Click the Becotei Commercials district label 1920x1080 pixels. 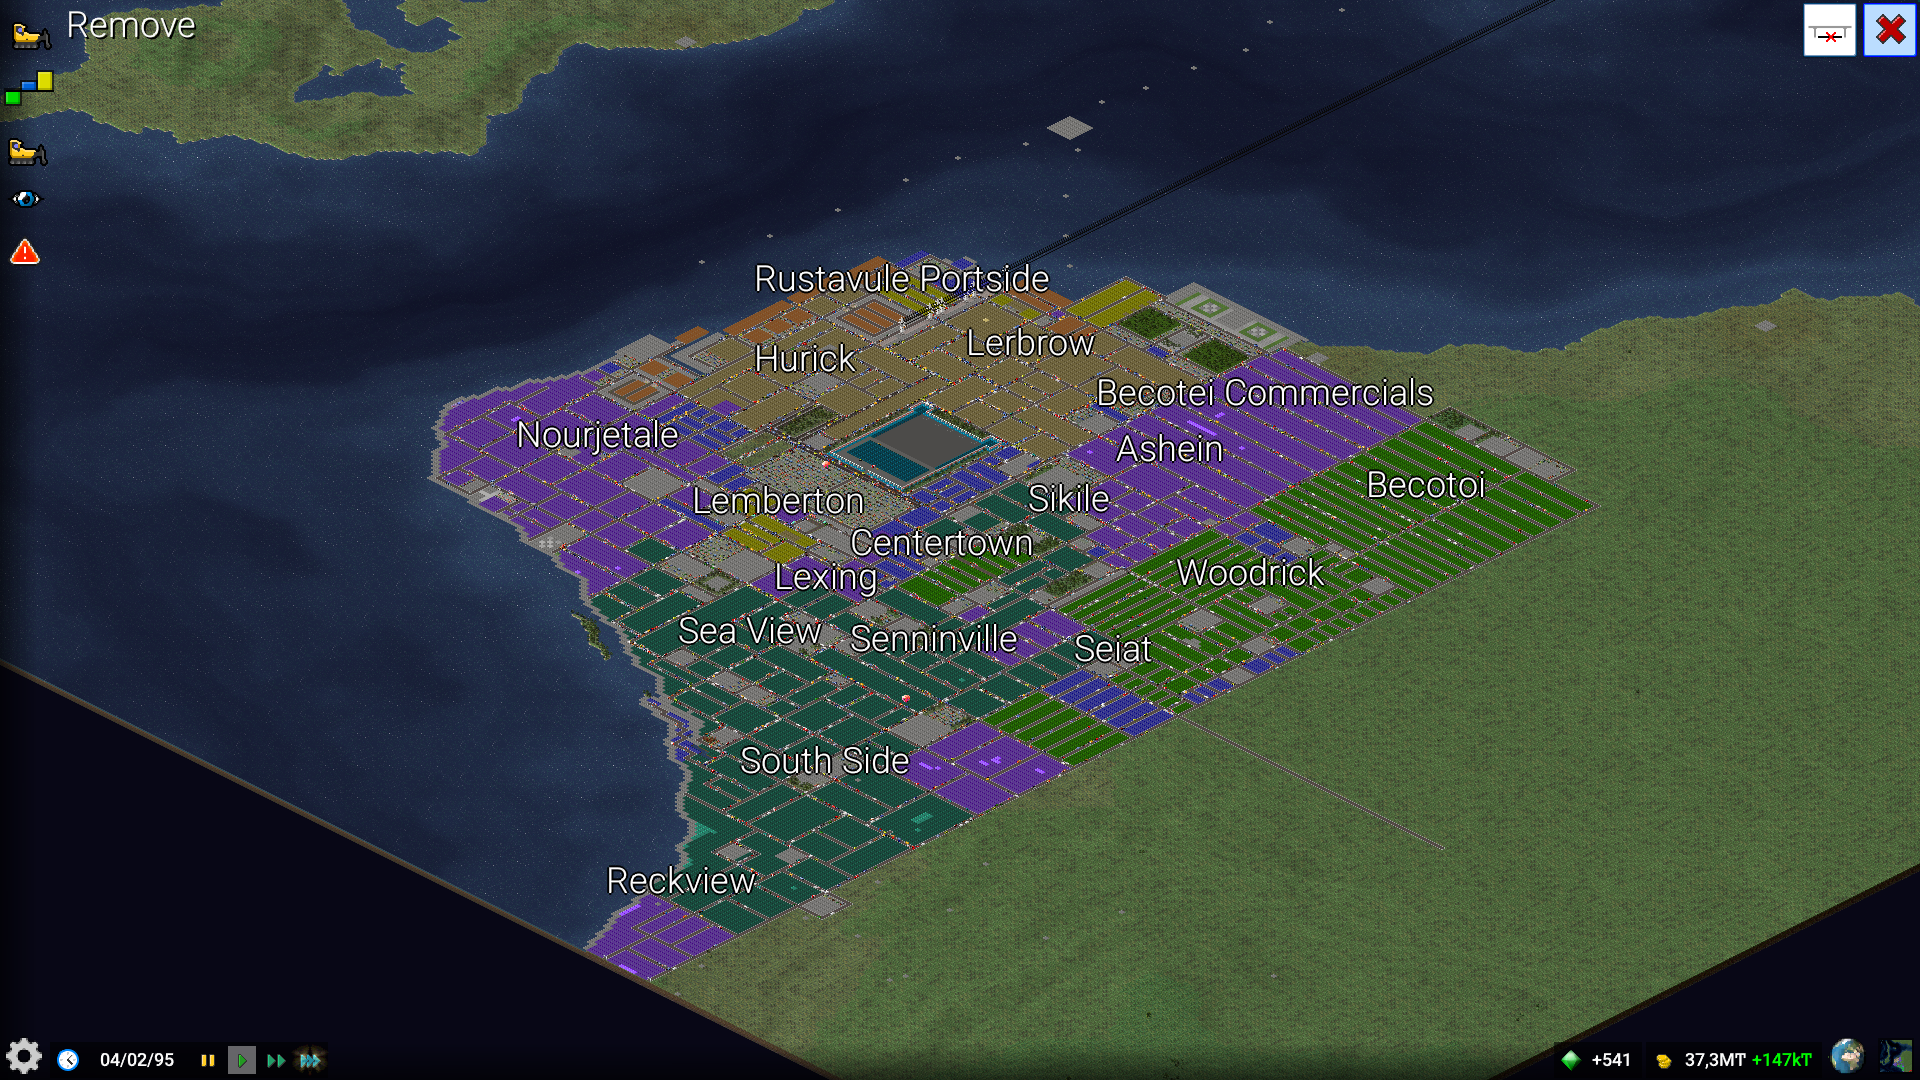pyautogui.click(x=1264, y=392)
